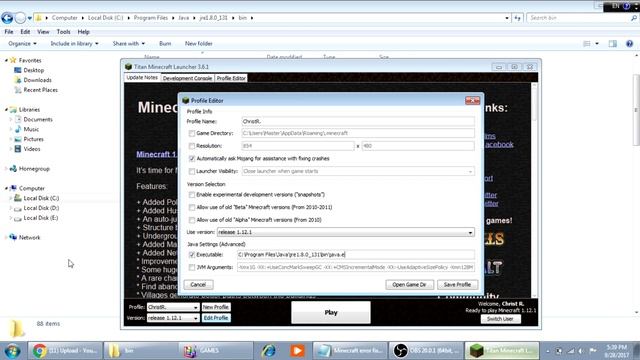Open the Network icon in the sidebar
Screen dimensions: 640x360
pyautogui.click(x=13, y=237)
